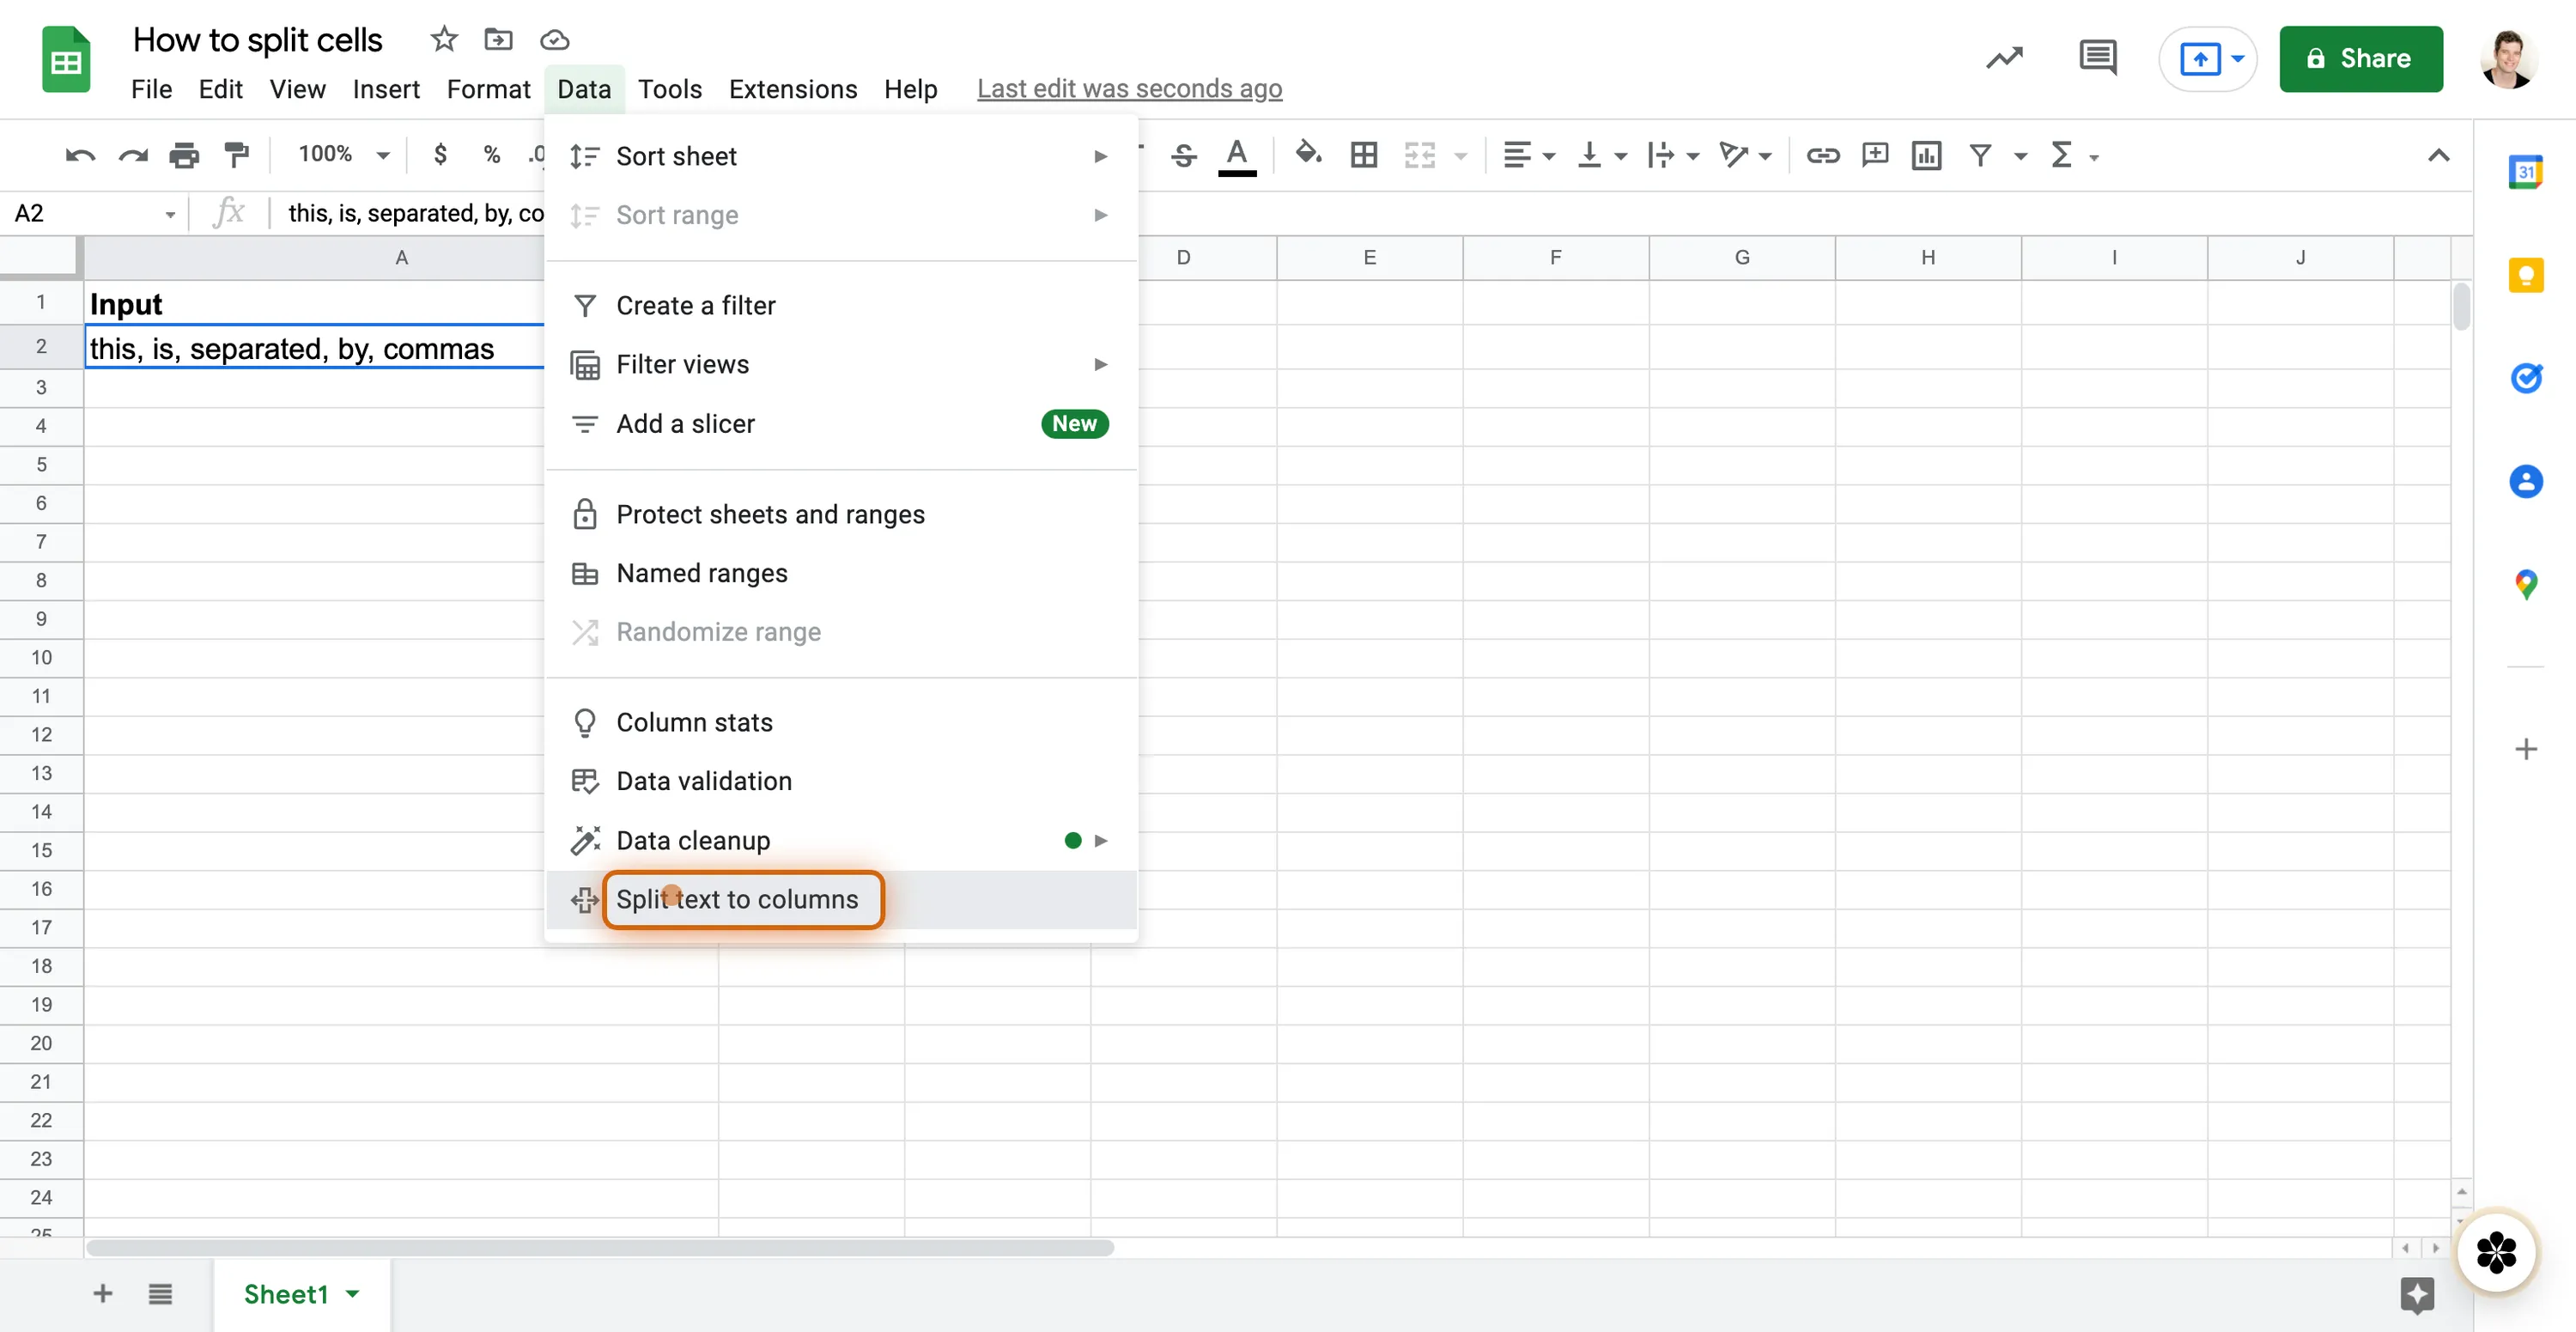Click the Insert link icon
Viewport: 2576px width, 1332px height.
click(x=1822, y=155)
